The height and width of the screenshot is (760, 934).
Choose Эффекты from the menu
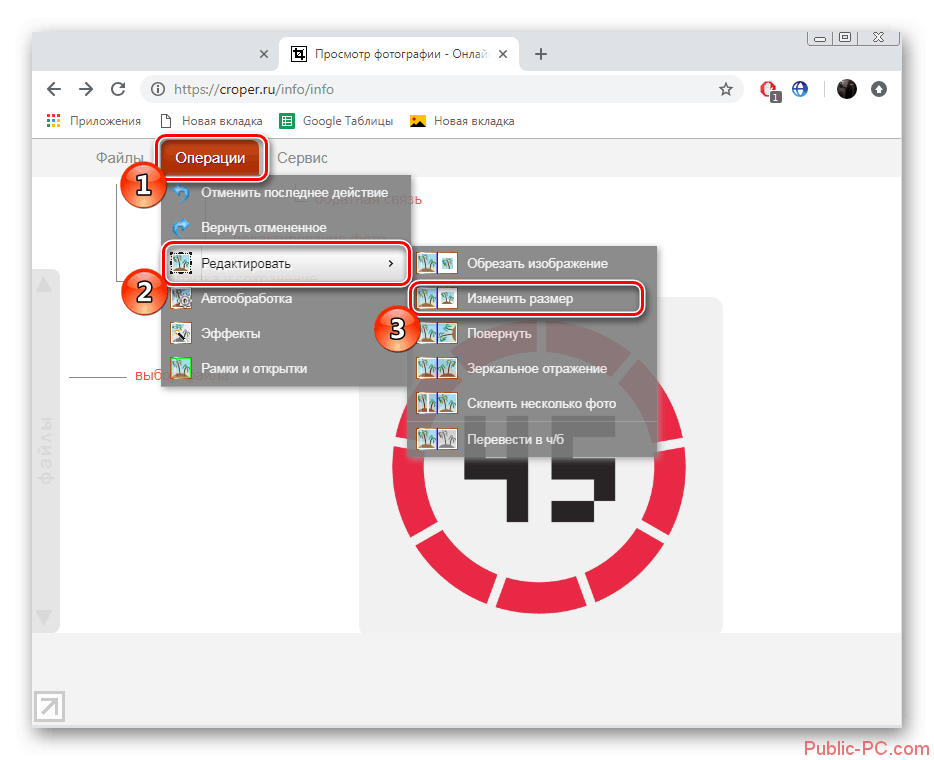pyautogui.click(x=284, y=334)
